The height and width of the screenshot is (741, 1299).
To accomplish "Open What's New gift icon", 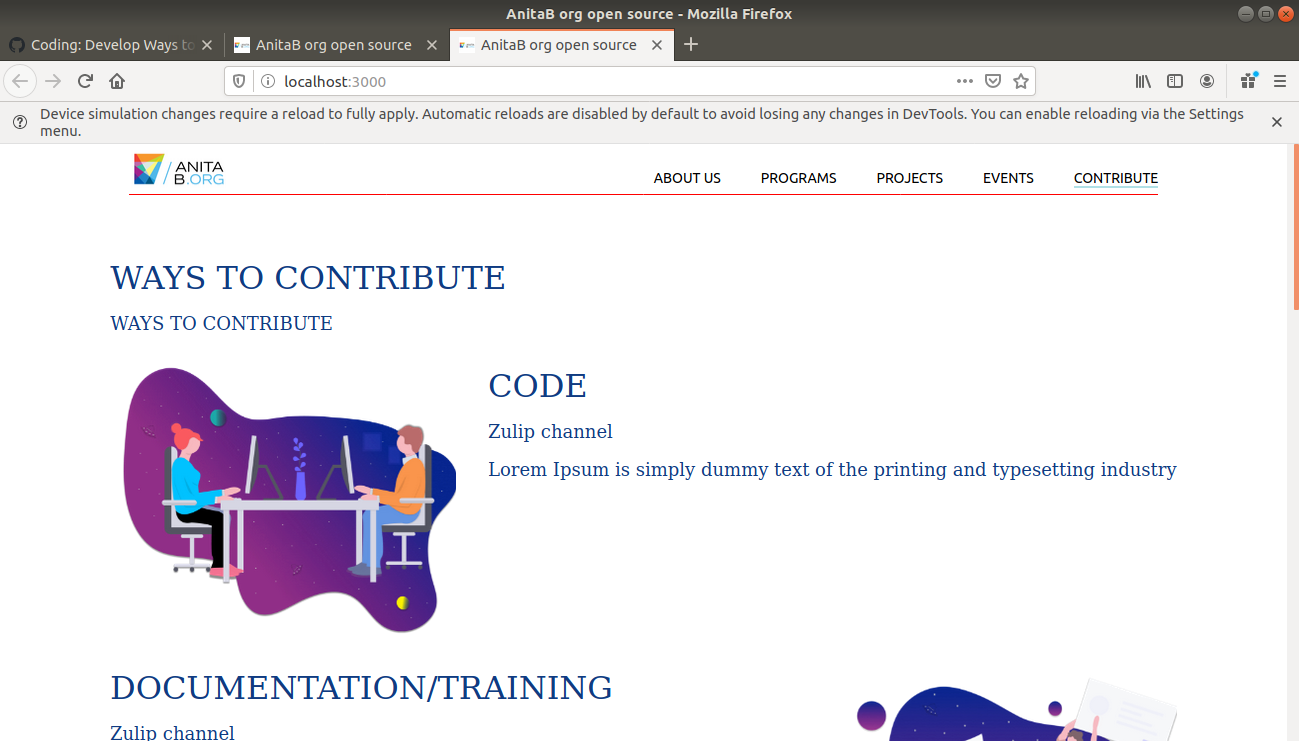I will 1247,81.
